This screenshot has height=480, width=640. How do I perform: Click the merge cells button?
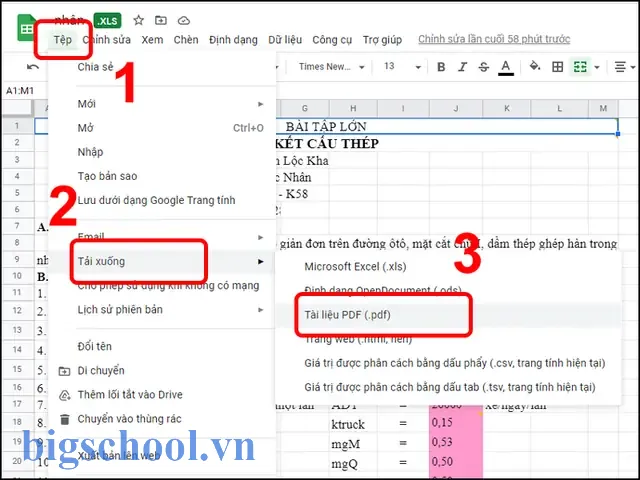pos(580,67)
